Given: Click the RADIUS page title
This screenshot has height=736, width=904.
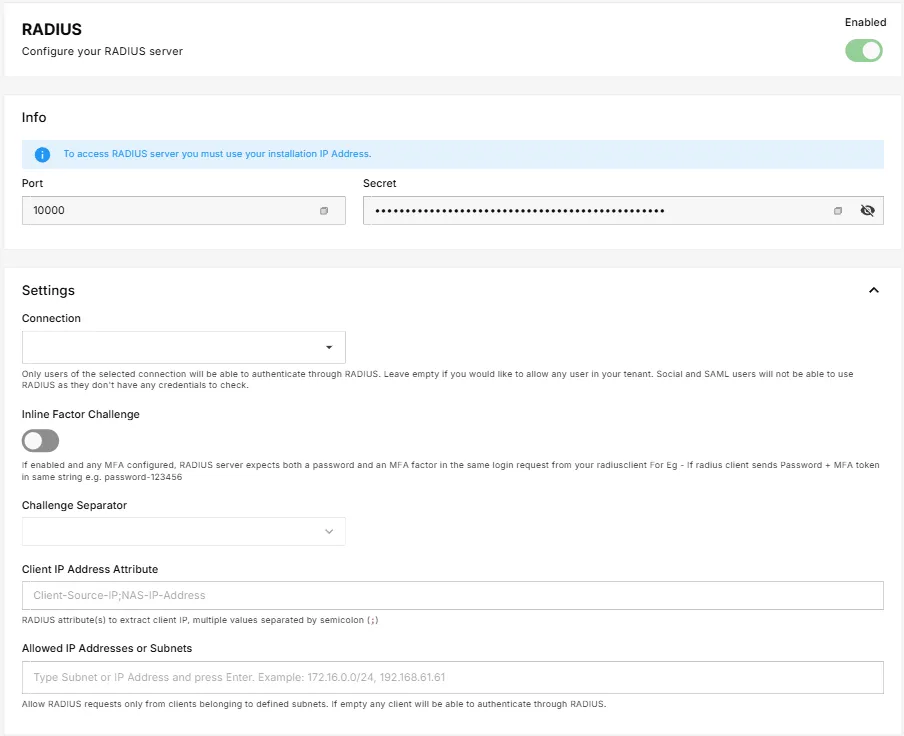Looking at the screenshot, I should pyautogui.click(x=51, y=30).
